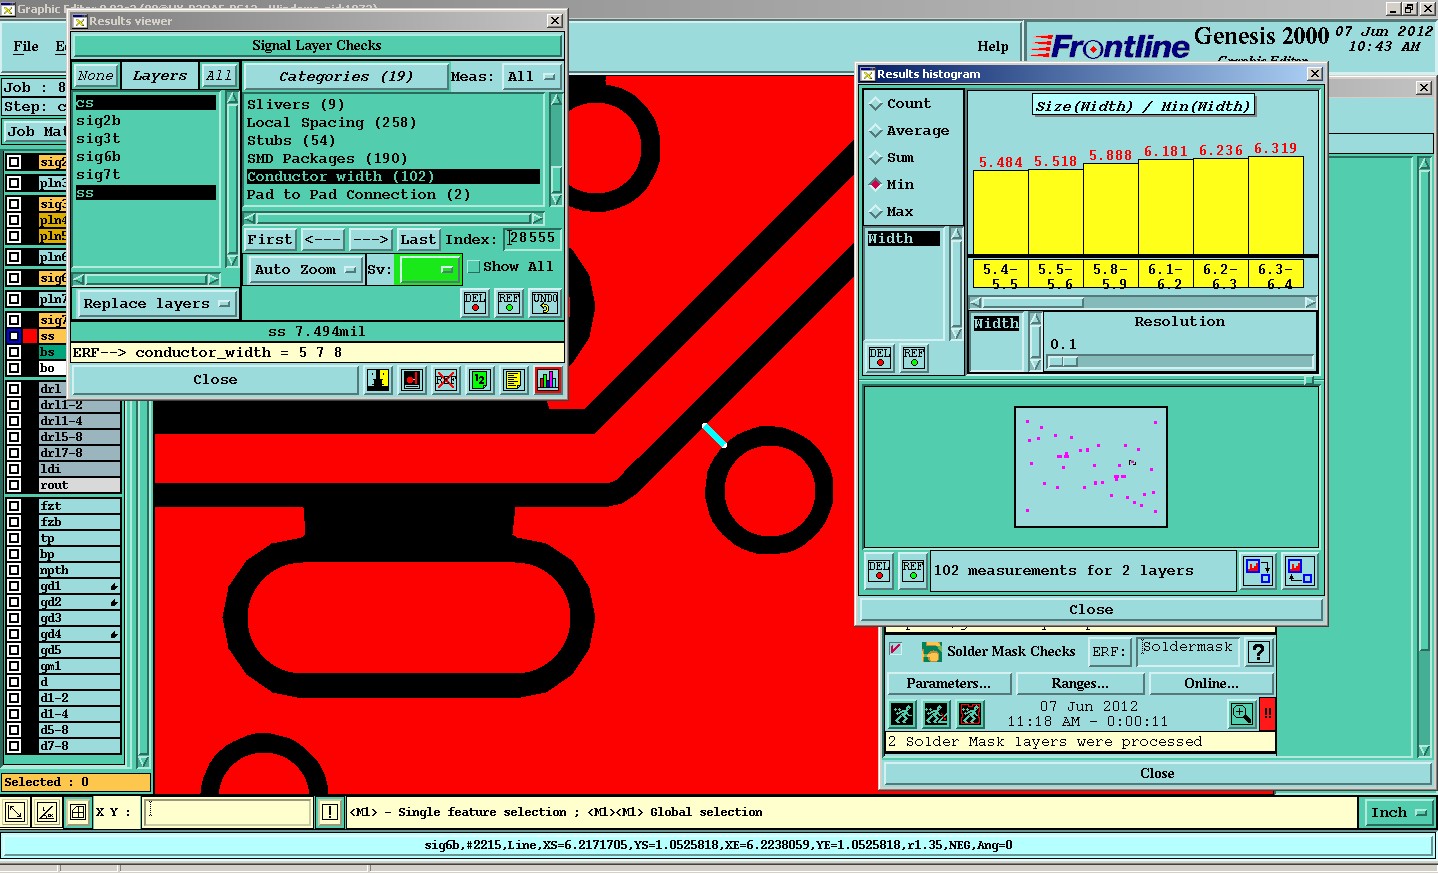
Task: Click measurement scatter map thumbnail
Action: coord(1091,467)
